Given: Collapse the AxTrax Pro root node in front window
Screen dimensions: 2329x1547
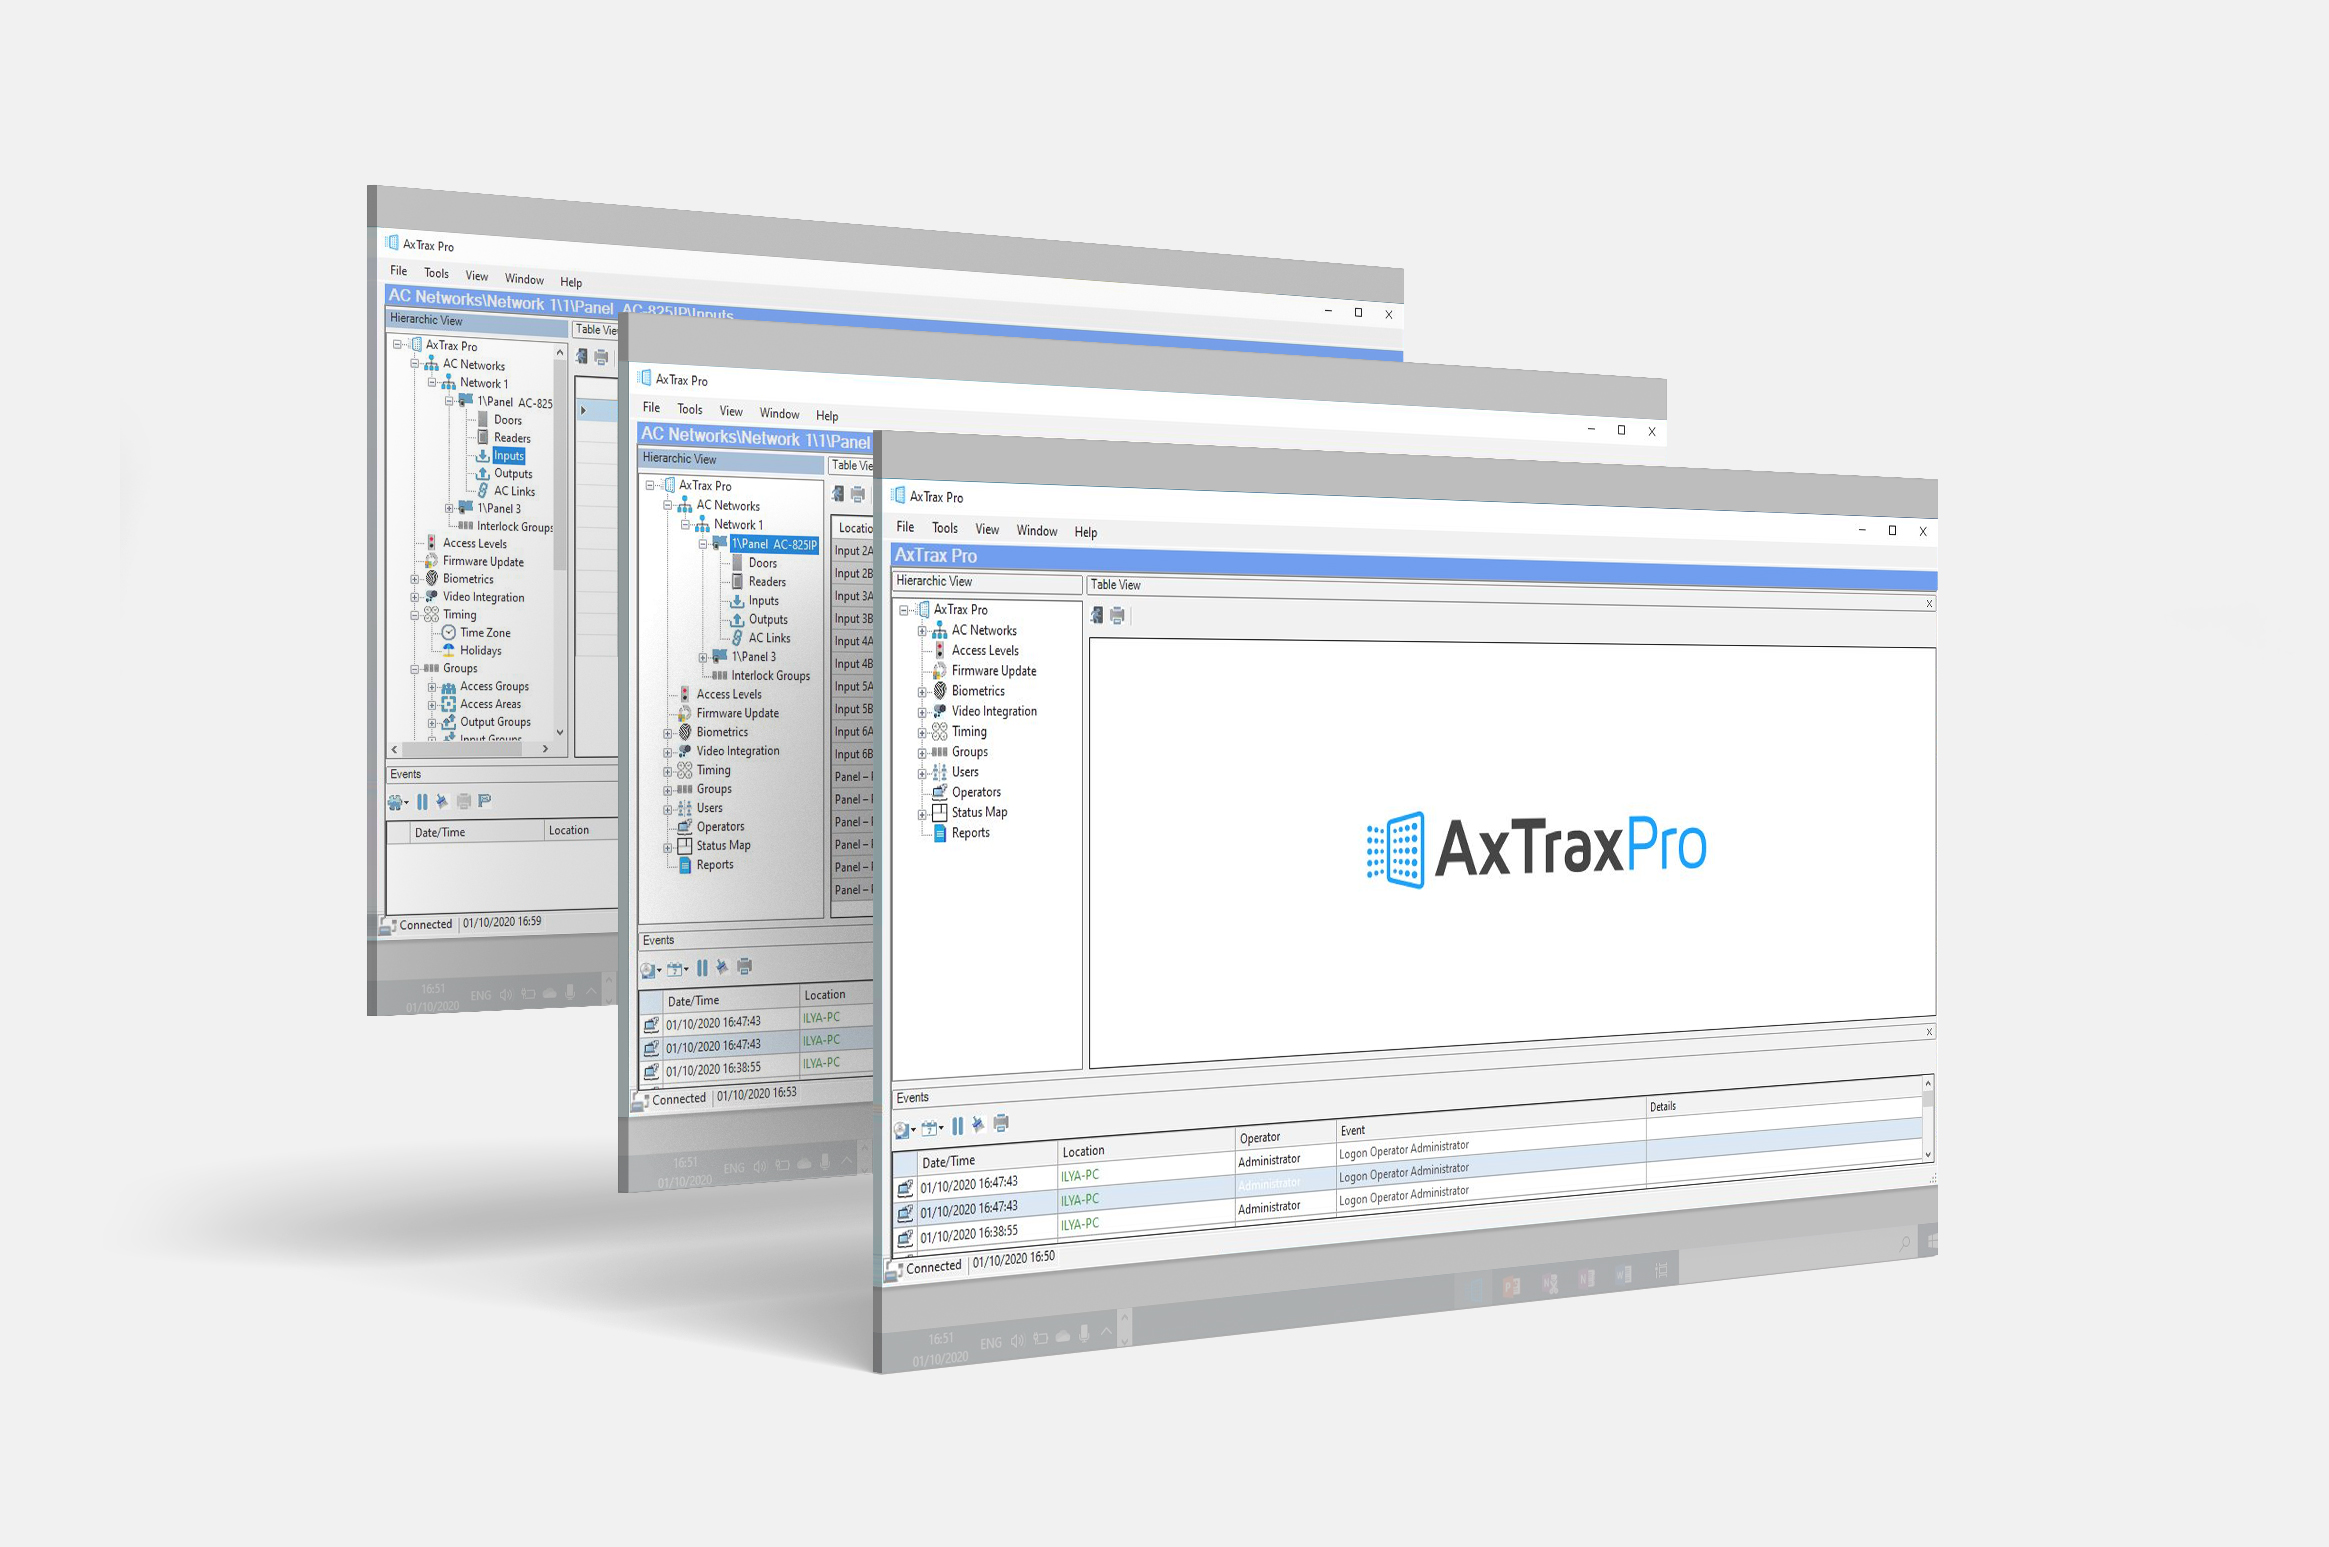Looking at the screenshot, I should (x=904, y=610).
